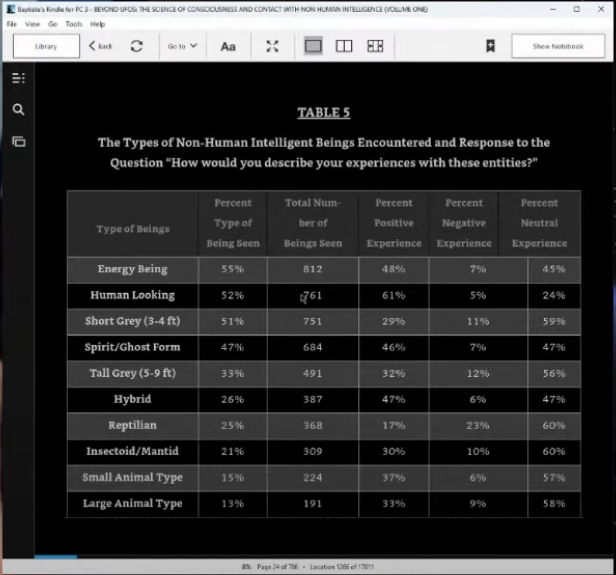Click the sync refresh icon

pos(136,46)
